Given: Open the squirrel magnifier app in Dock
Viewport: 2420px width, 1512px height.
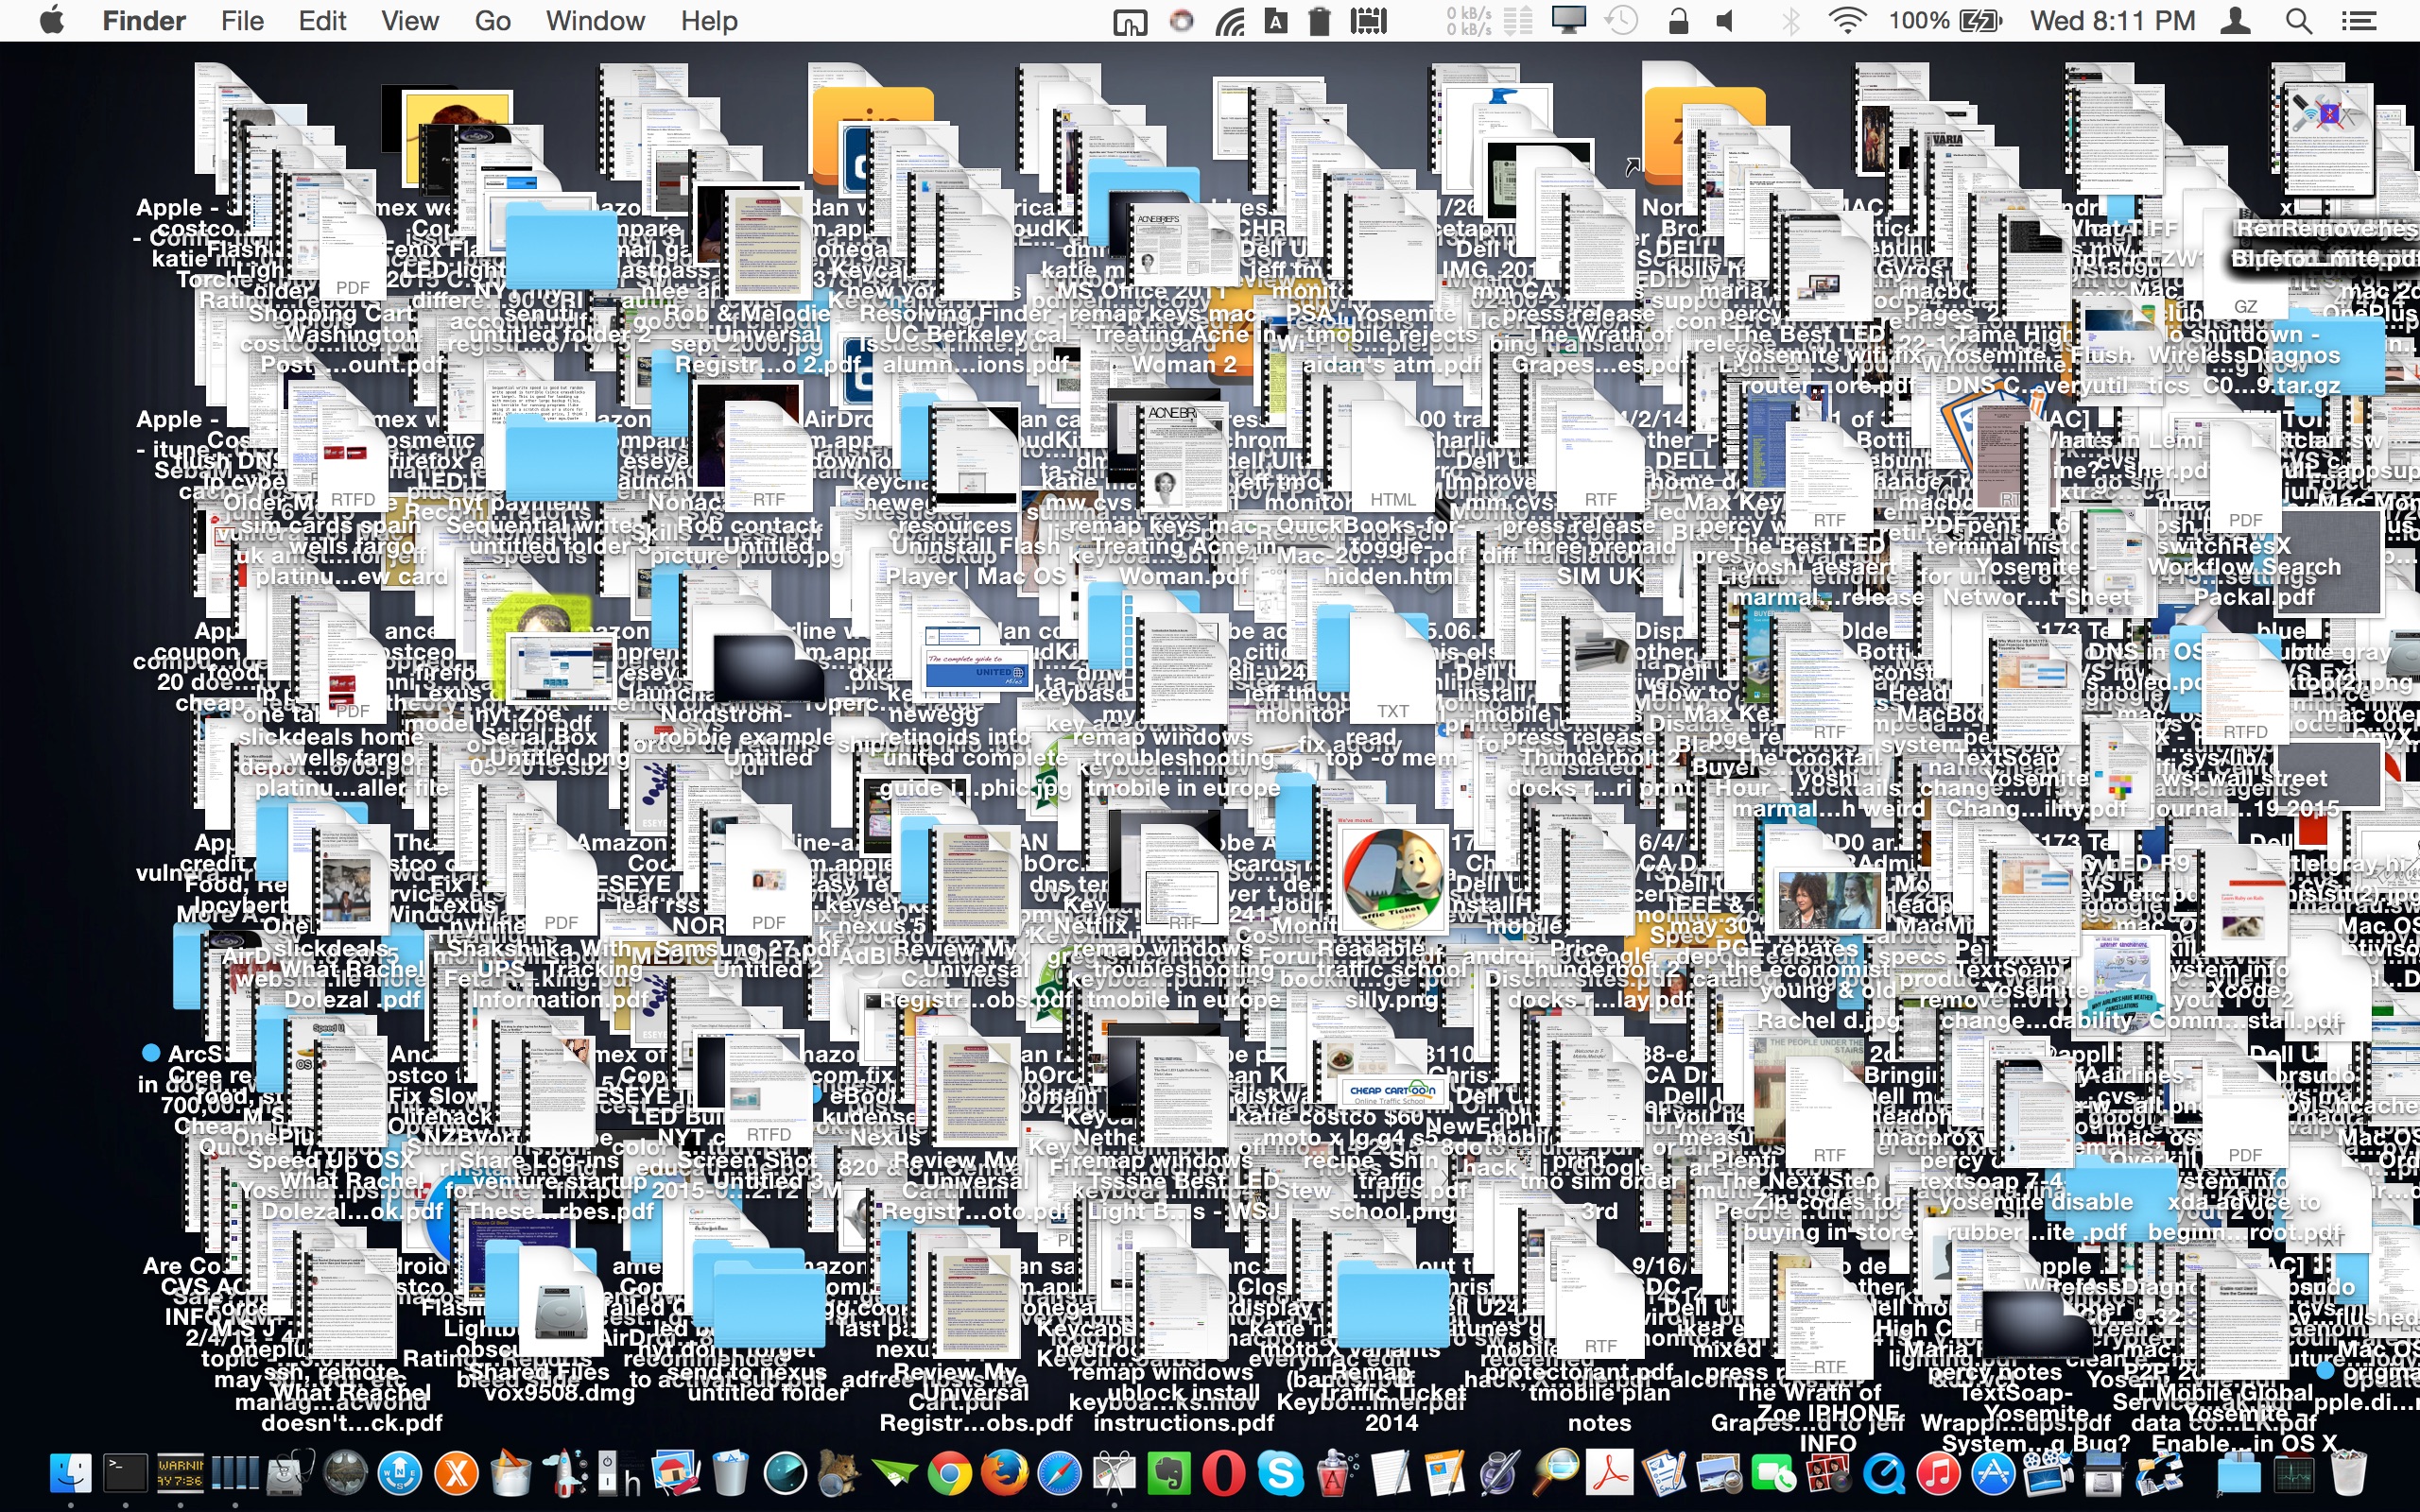Looking at the screenshot, I should [x=839, y=1473].
